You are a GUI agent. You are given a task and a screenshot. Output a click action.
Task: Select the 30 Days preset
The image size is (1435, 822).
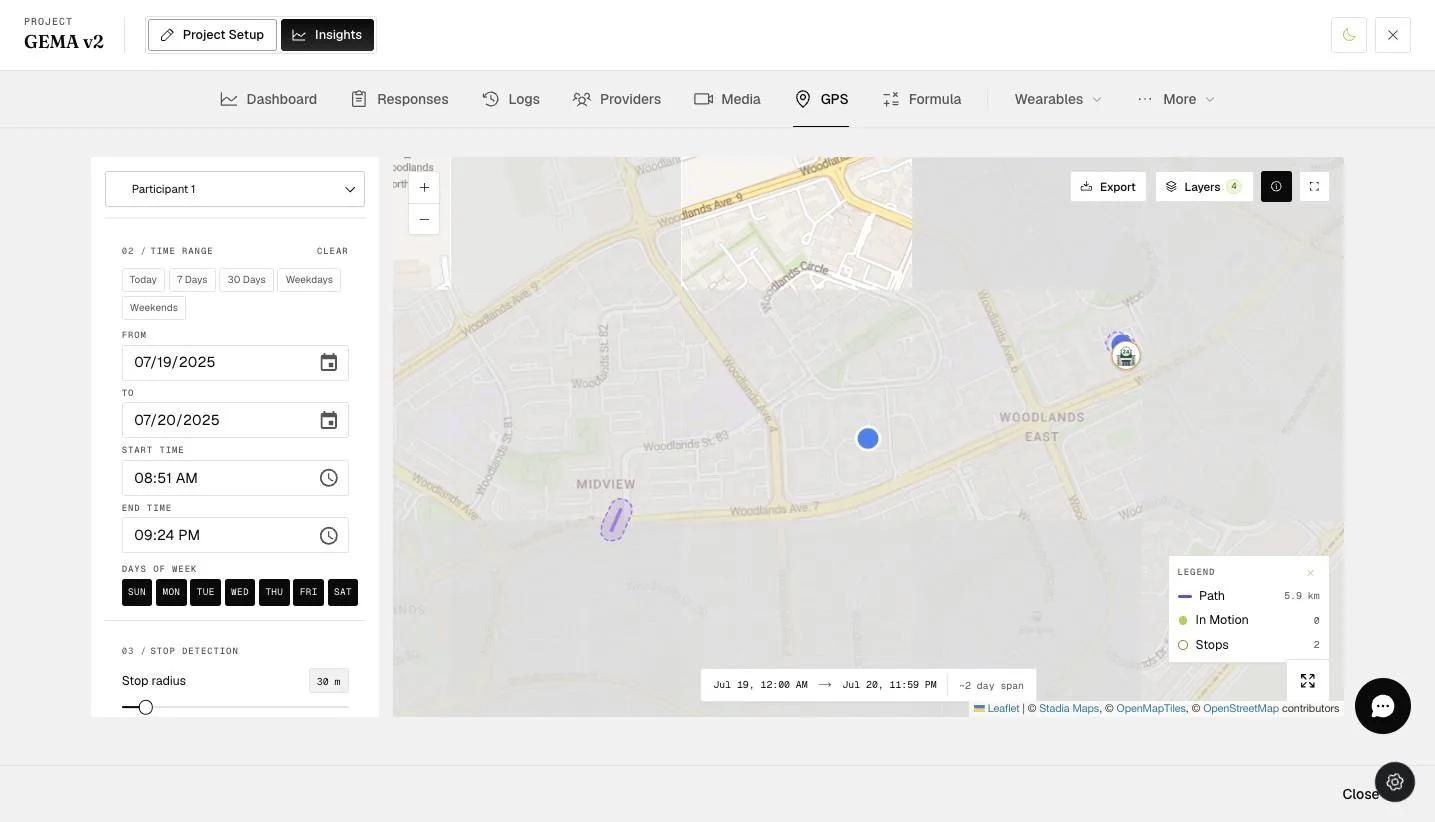coord(246,280)
